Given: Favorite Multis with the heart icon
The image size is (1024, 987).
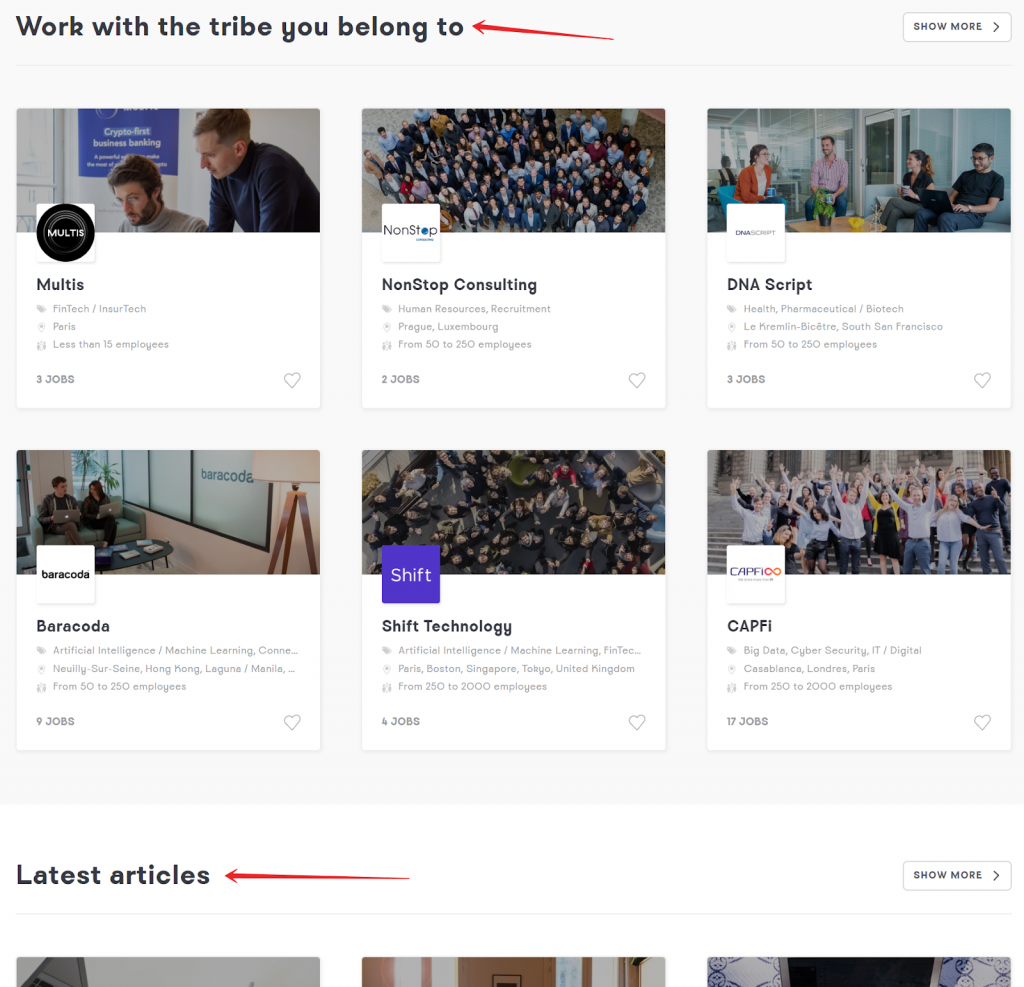Looking at the screenshot, I should [292, 380].
